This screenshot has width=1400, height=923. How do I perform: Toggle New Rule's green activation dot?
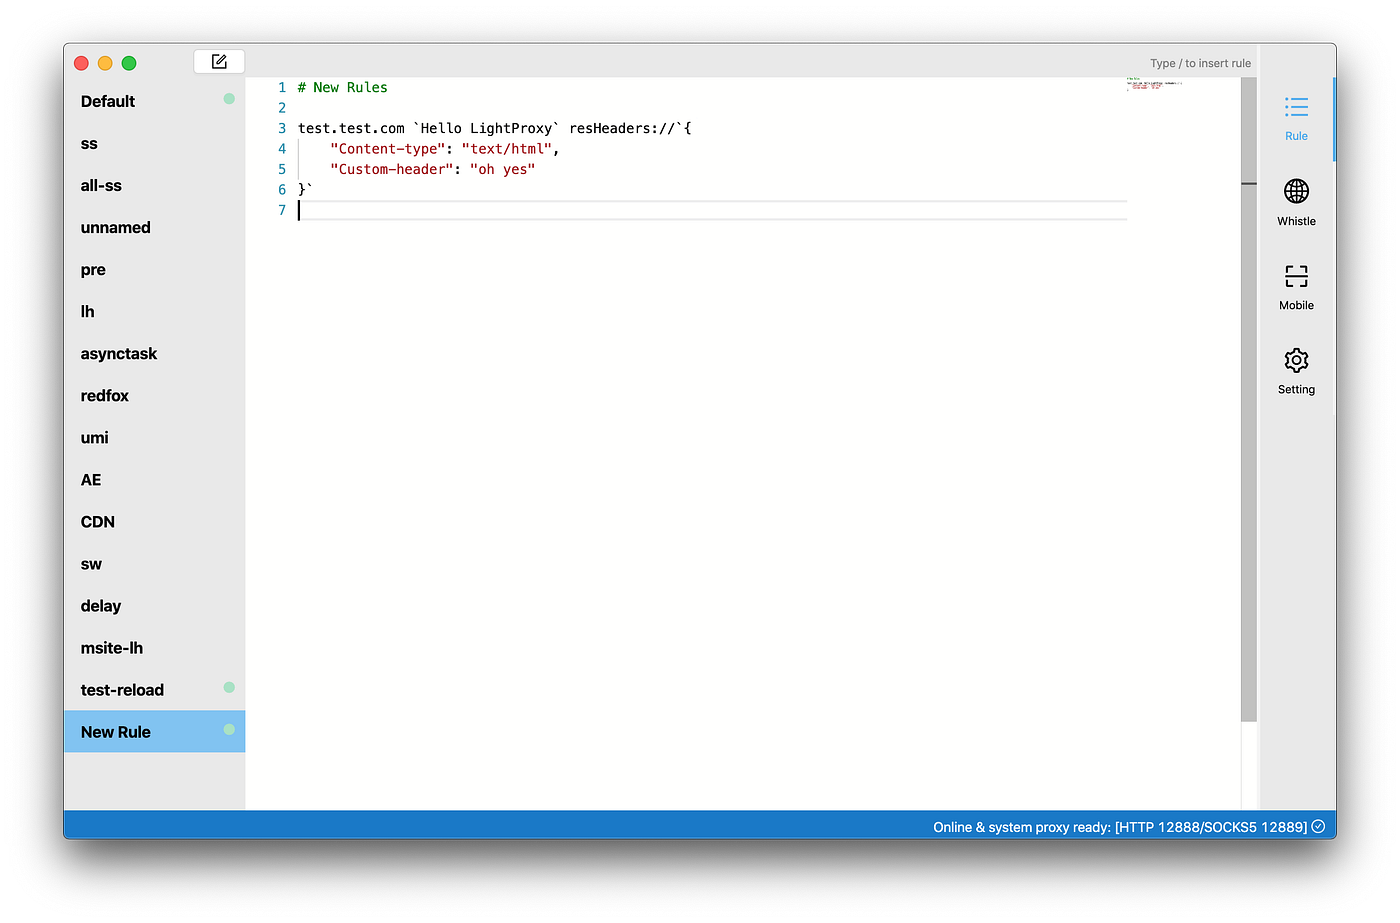pyautogui.click(x=229, y=731)
